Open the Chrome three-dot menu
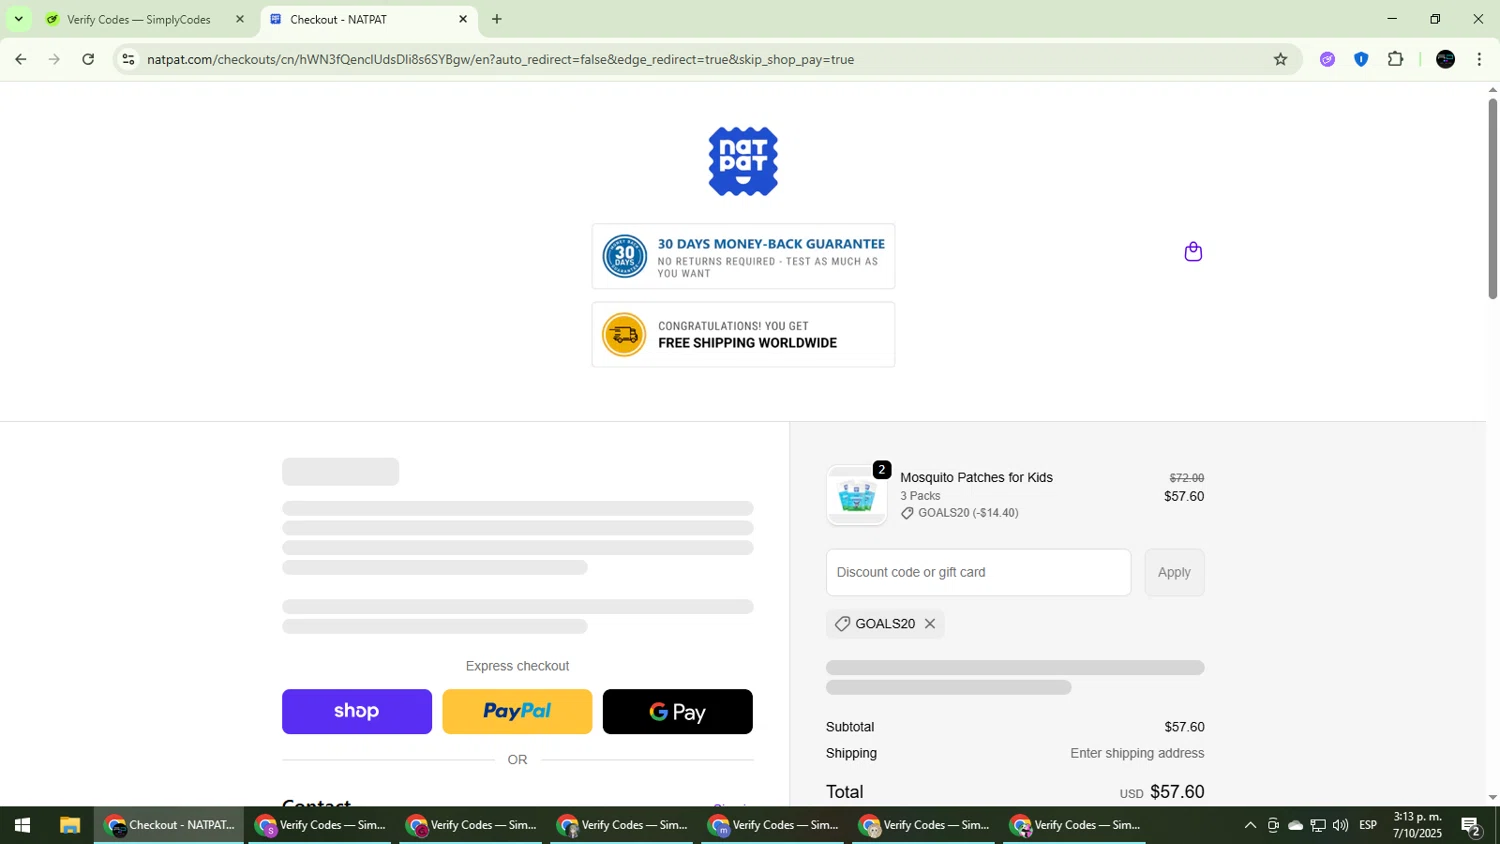The image size is (1500, 844). (1479, 59)
